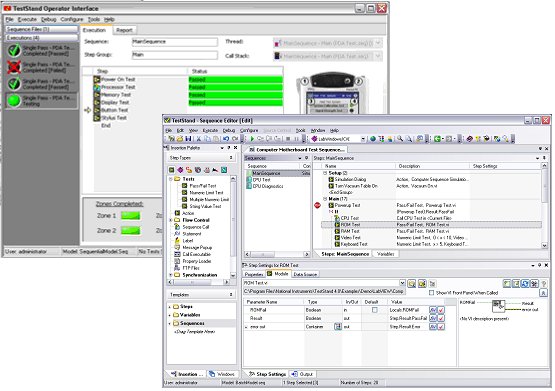Click the Step Types header button
The image size is (555, 391).
coord(201,157)
